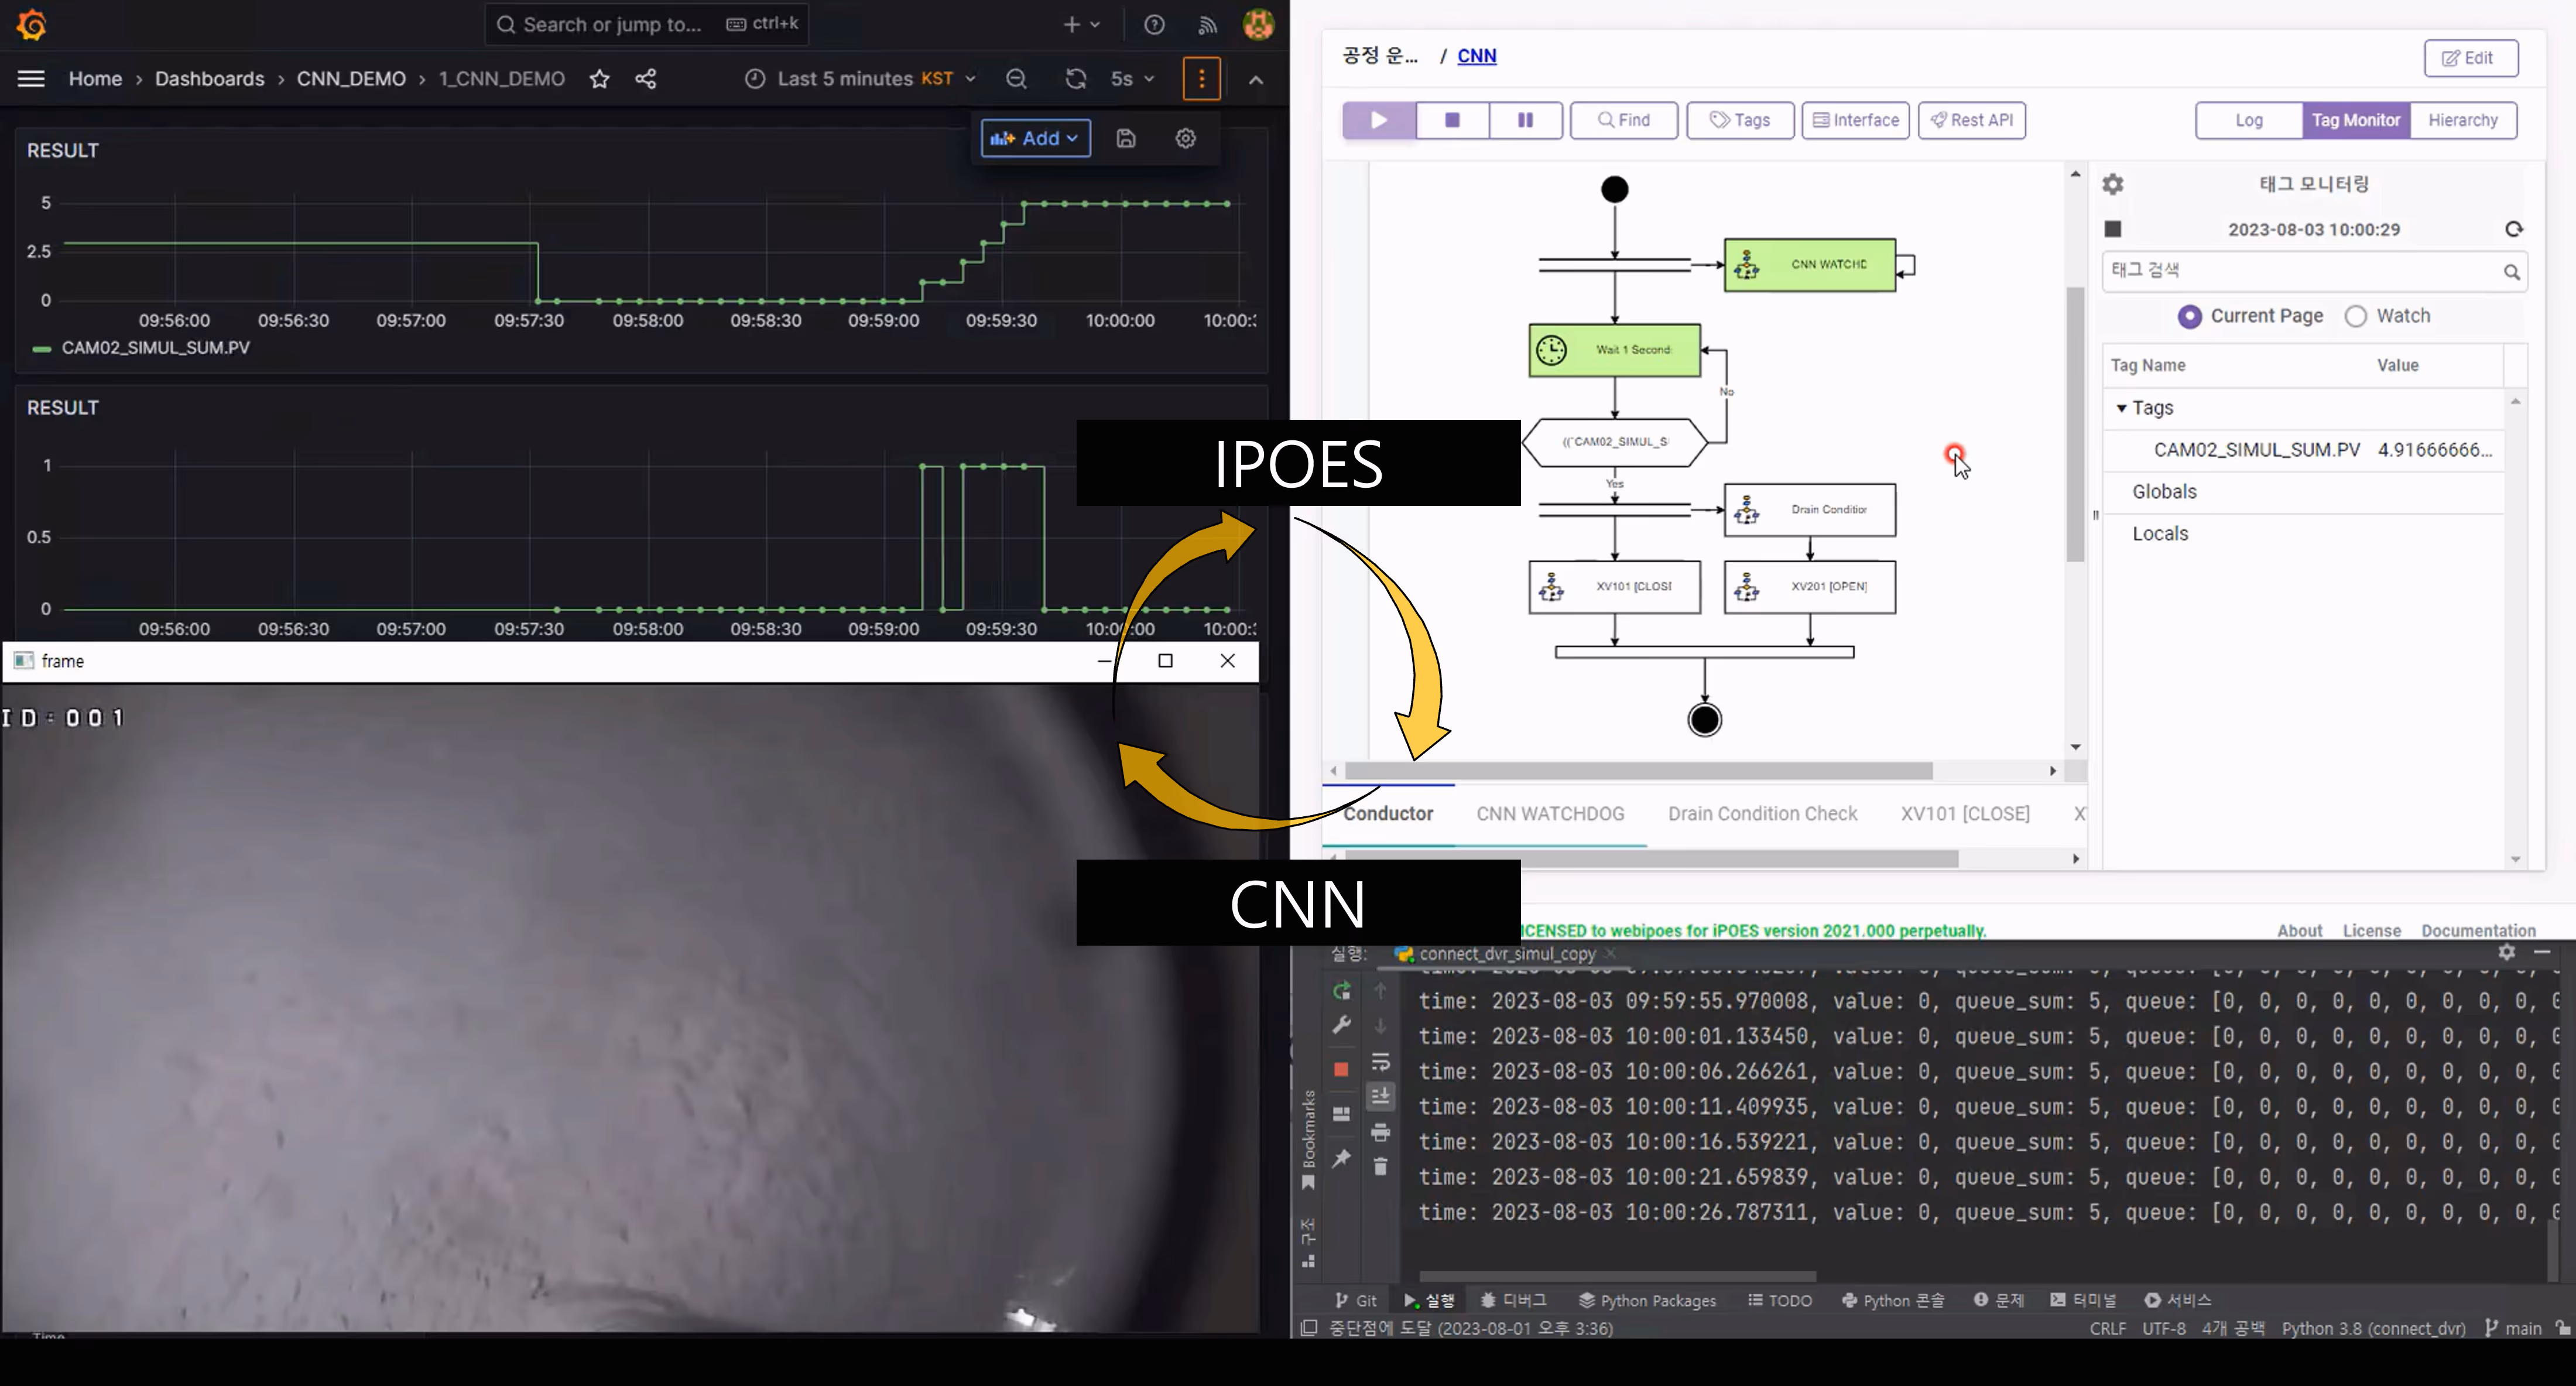Open the PyCharm Git tool window
The height and width of the screenshot is (1386, 2576).
pyautogui.click(x=1356, y=1300)
